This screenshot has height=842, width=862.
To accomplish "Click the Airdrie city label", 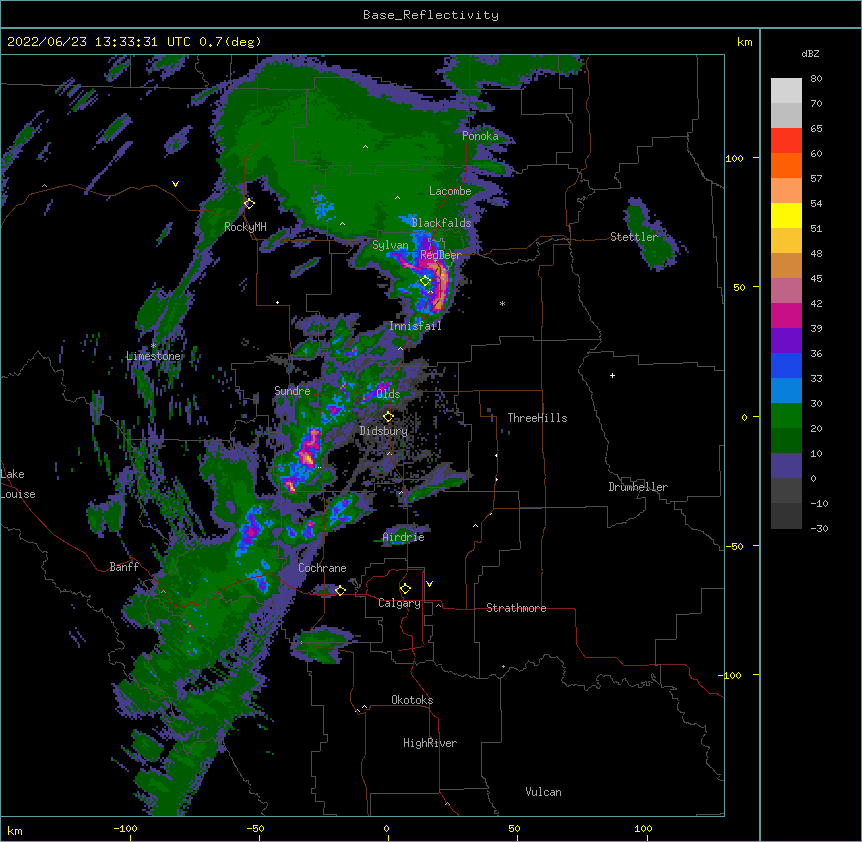I will pyautogui.click(x=404, y=537).
